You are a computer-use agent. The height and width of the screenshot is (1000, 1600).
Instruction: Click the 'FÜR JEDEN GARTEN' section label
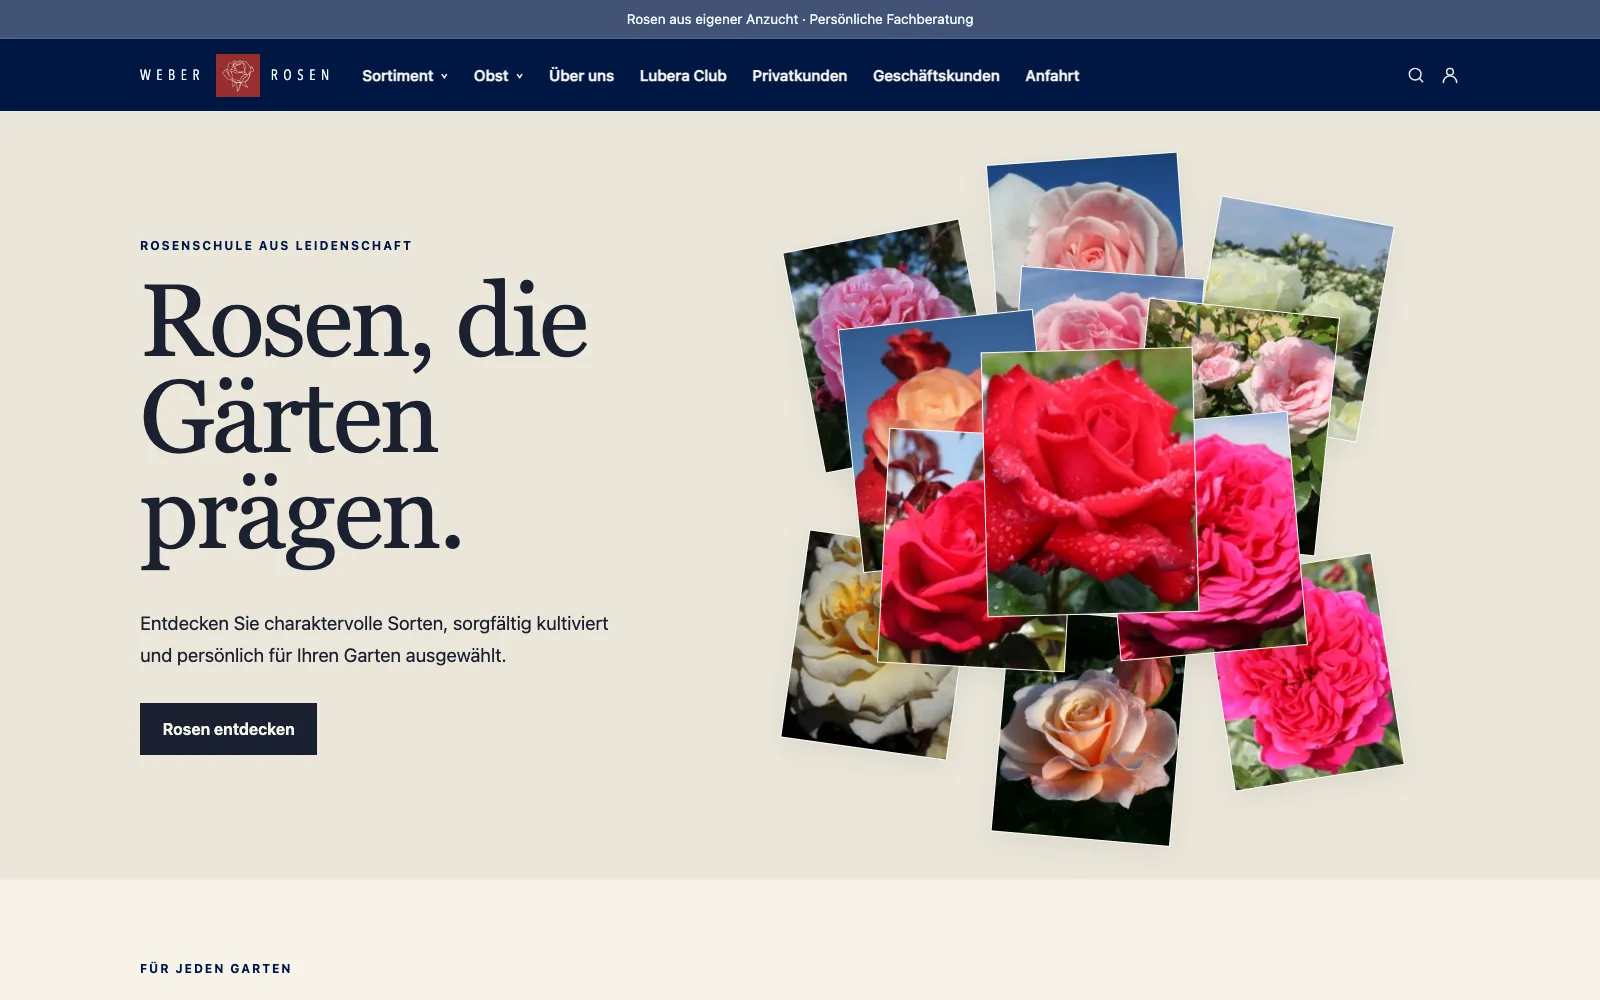[x=216, y=968]
